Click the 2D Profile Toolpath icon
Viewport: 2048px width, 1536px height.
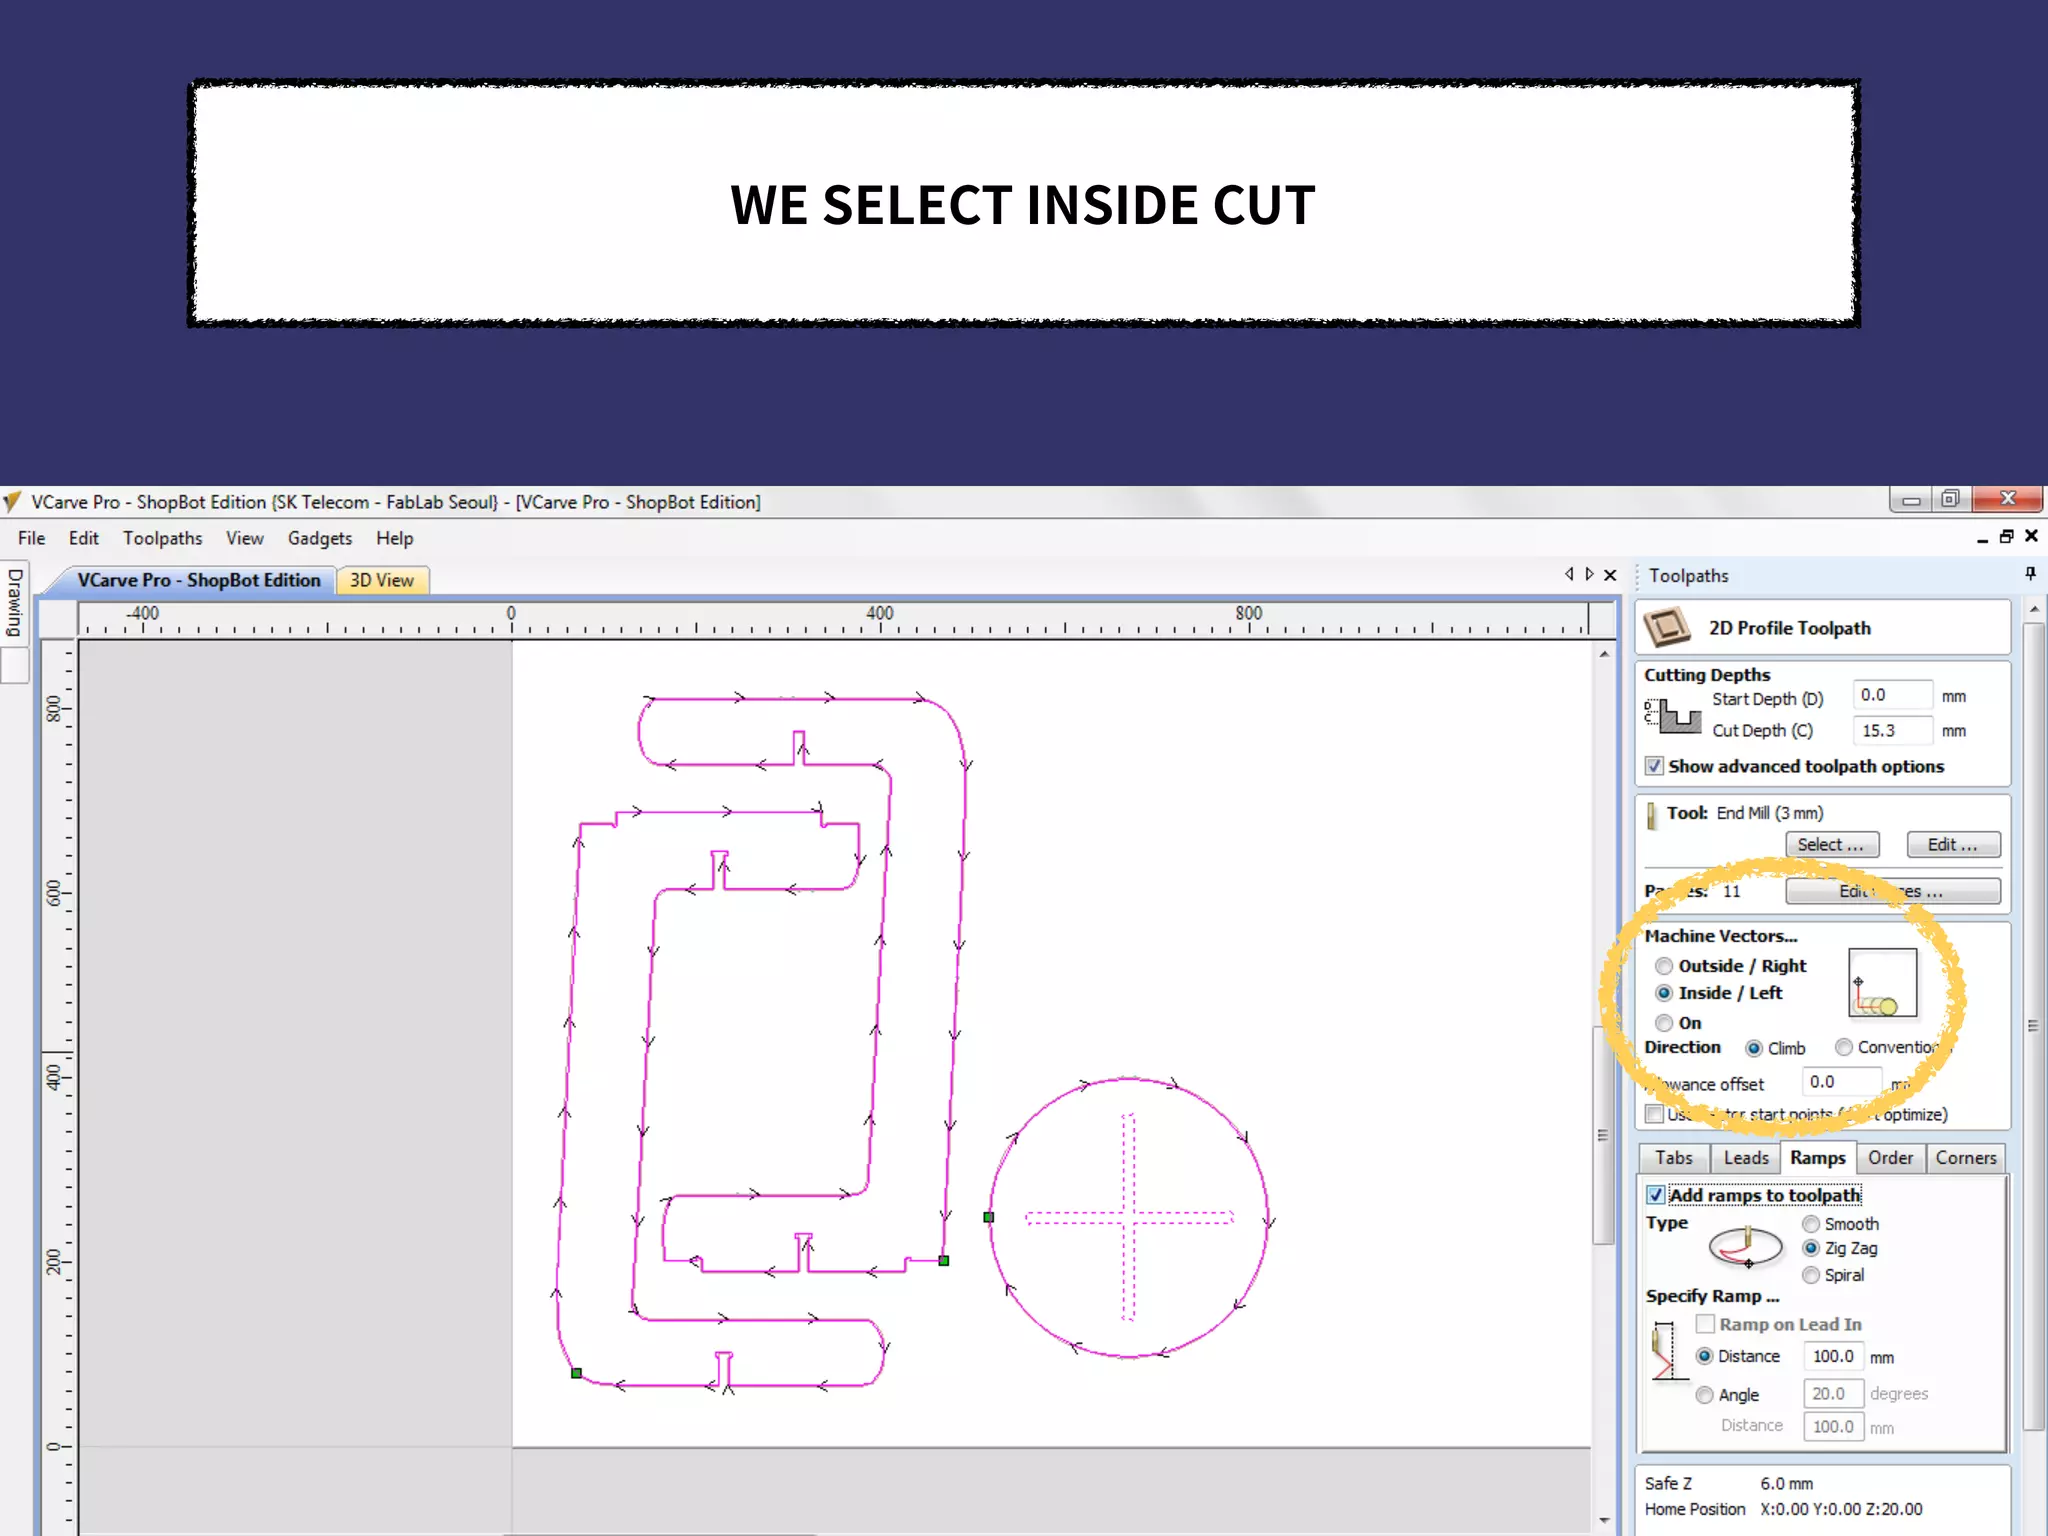tap(1667, 628)
